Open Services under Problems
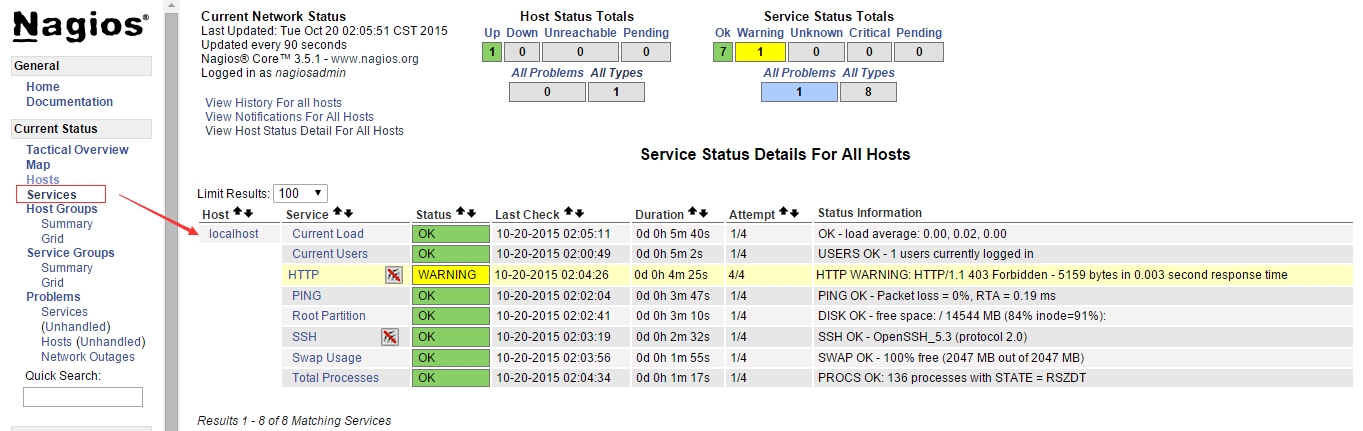Viewport: 1363px width, 431px height. point(64,312)
